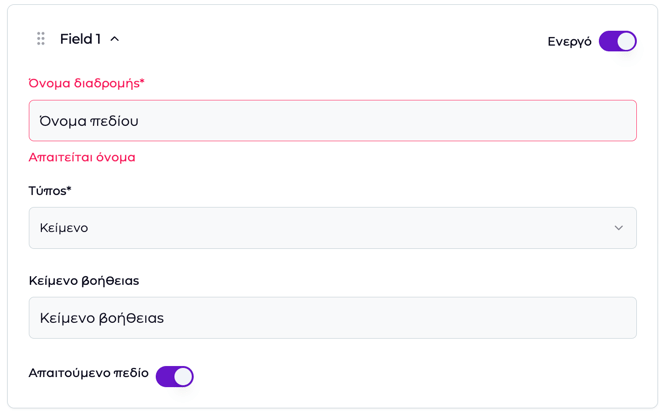Click the Κείμενο βοήθειας label above the input
Viewport: 670px width, 415px height.
pos(84,280)
